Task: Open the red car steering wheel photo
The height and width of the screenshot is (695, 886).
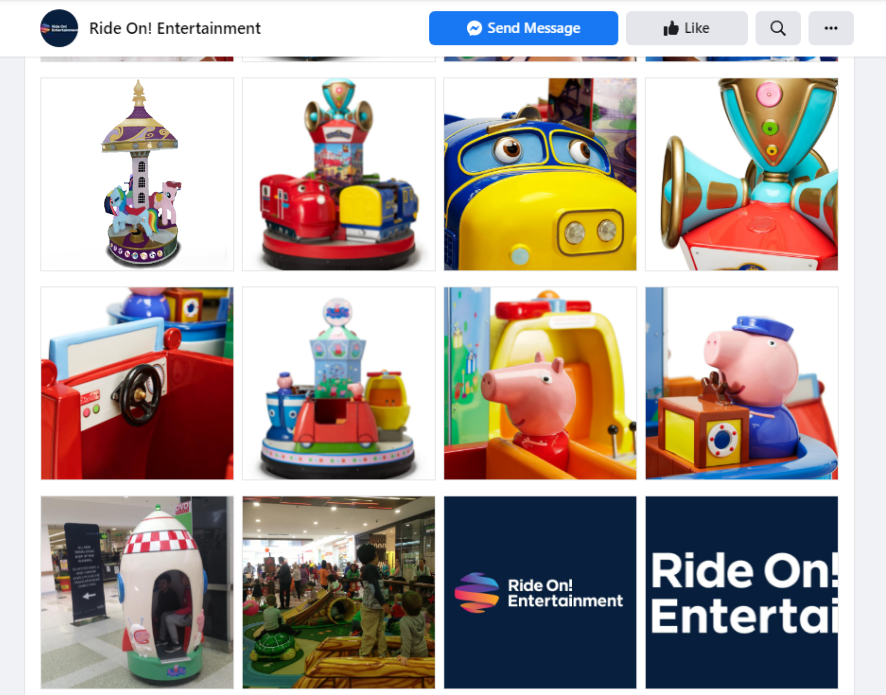Action: tap(137, 383)
